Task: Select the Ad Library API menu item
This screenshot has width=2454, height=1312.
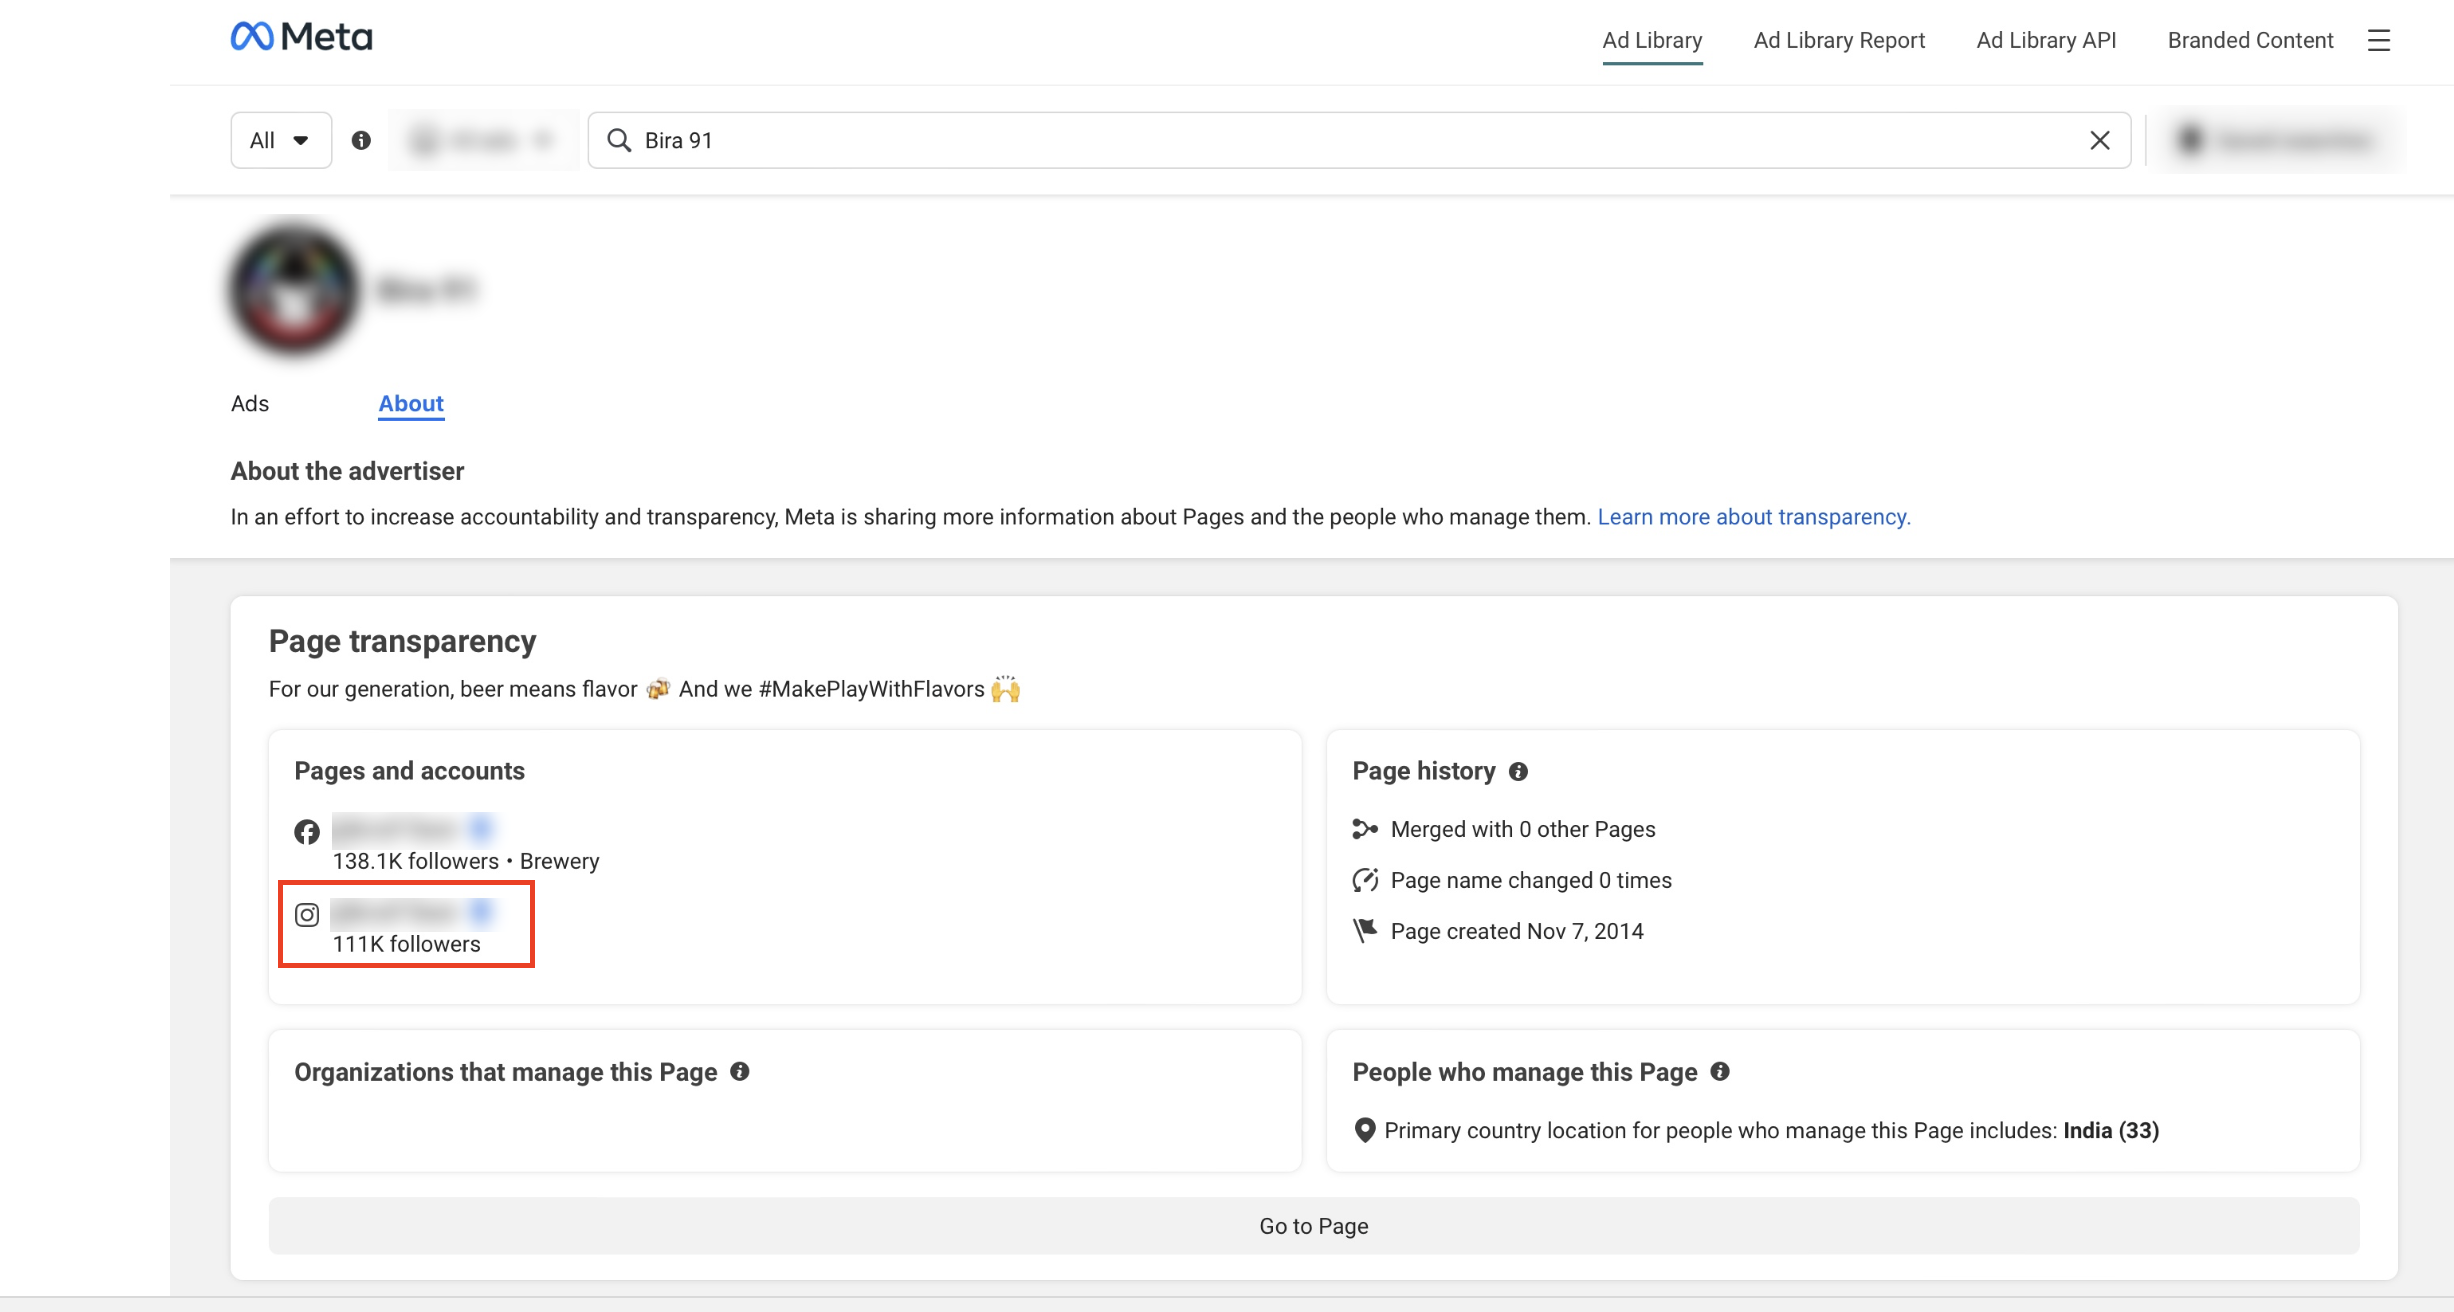Action: coord(2046,40)
